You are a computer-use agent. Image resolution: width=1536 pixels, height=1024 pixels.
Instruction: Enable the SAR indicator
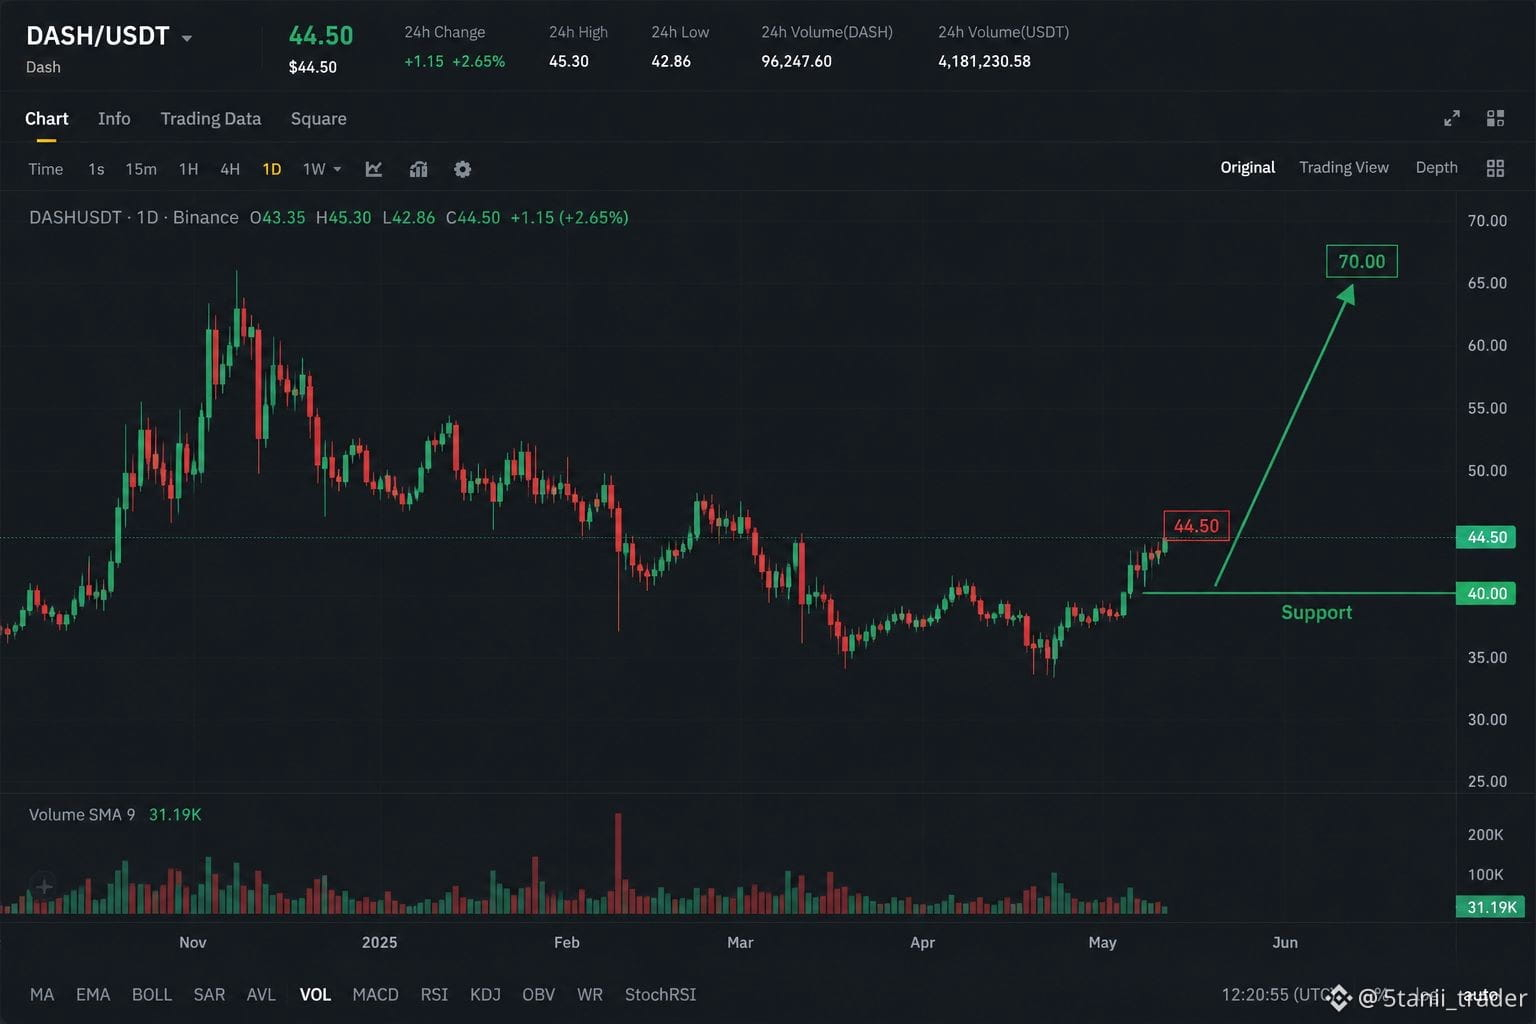[209, 994]
